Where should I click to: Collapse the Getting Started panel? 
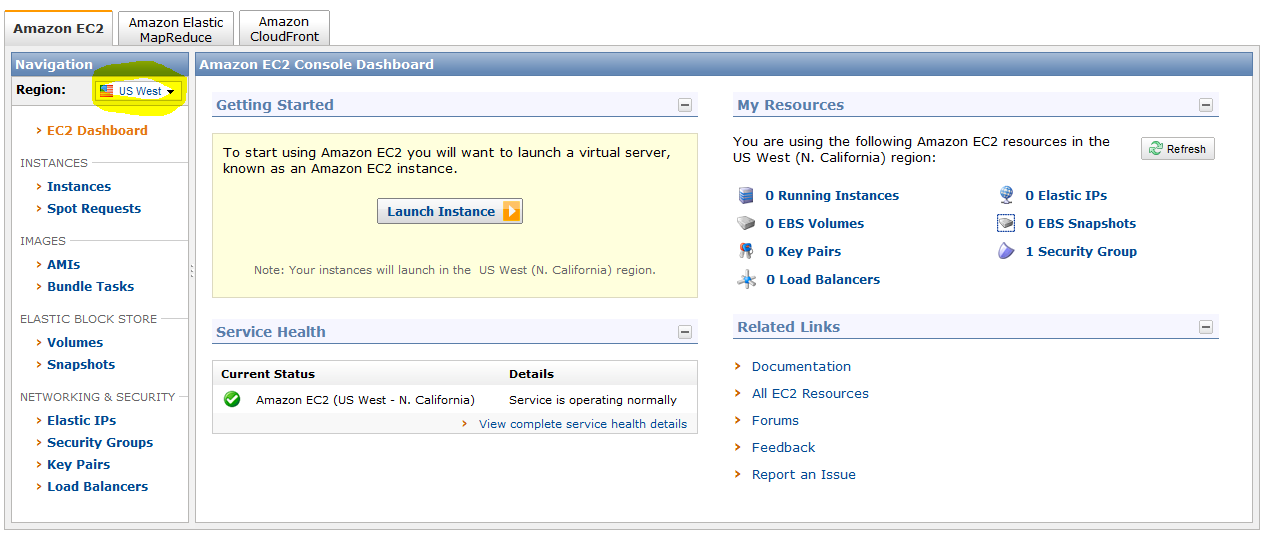[x=685, y=105]
